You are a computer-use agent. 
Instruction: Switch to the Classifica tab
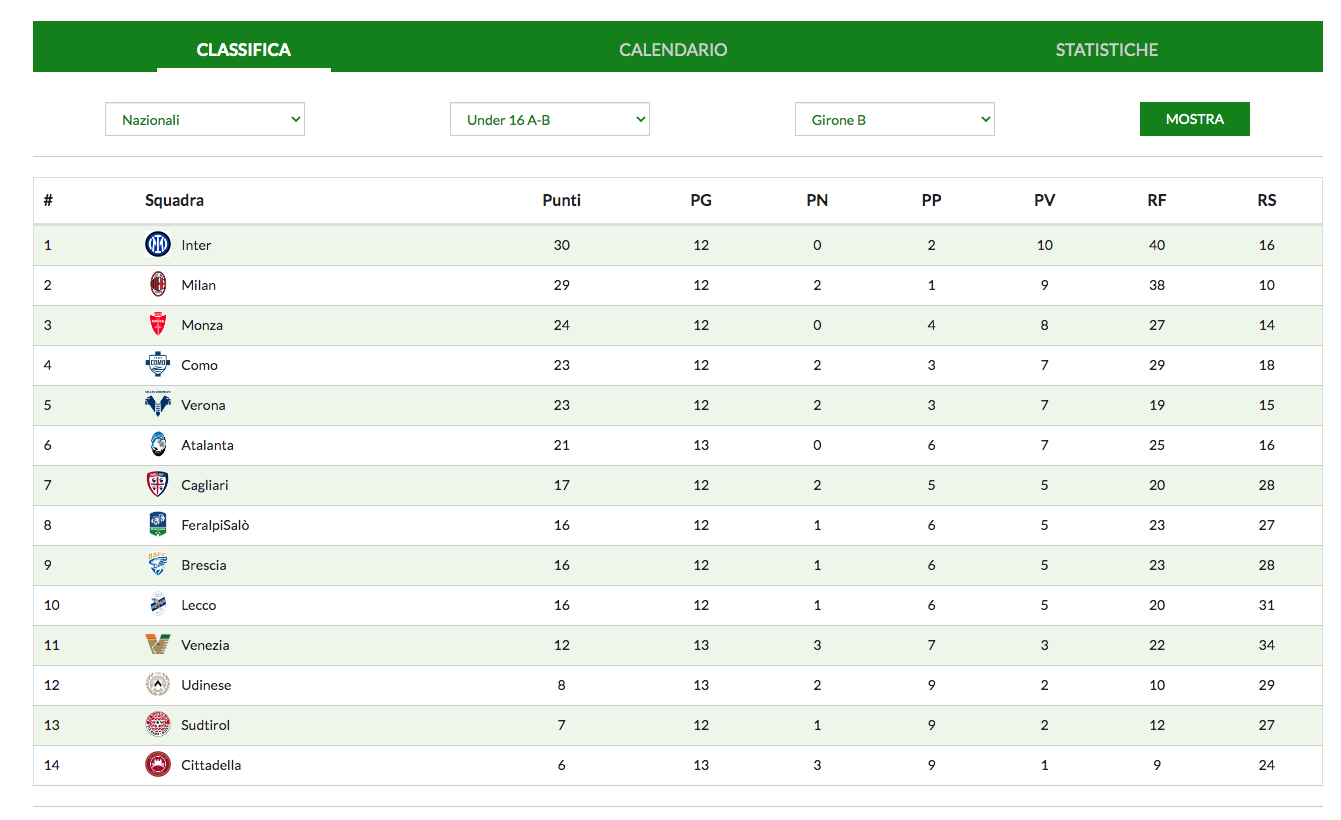[244, 49]
